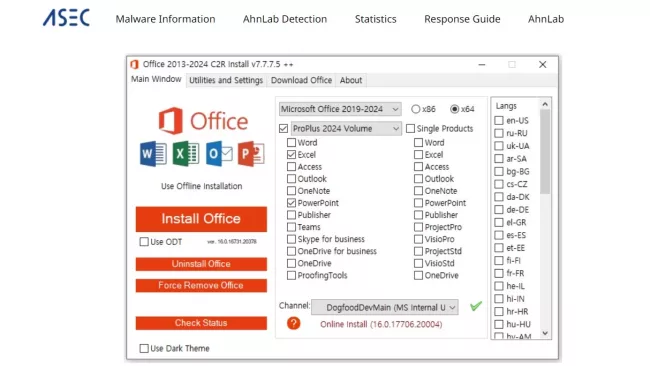Open the AhnLab menu item

(x=546, y=19)
